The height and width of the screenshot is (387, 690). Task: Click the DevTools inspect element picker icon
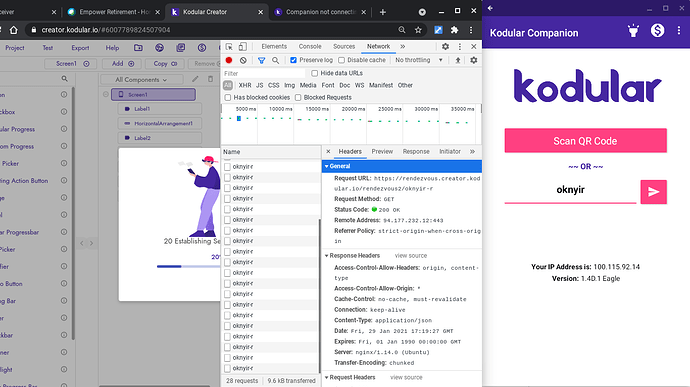[x=229, y=47]
